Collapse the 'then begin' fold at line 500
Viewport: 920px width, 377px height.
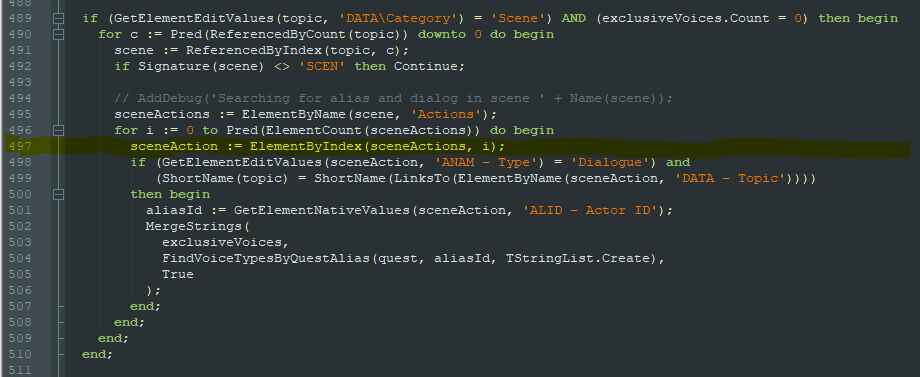pos(58,194)
